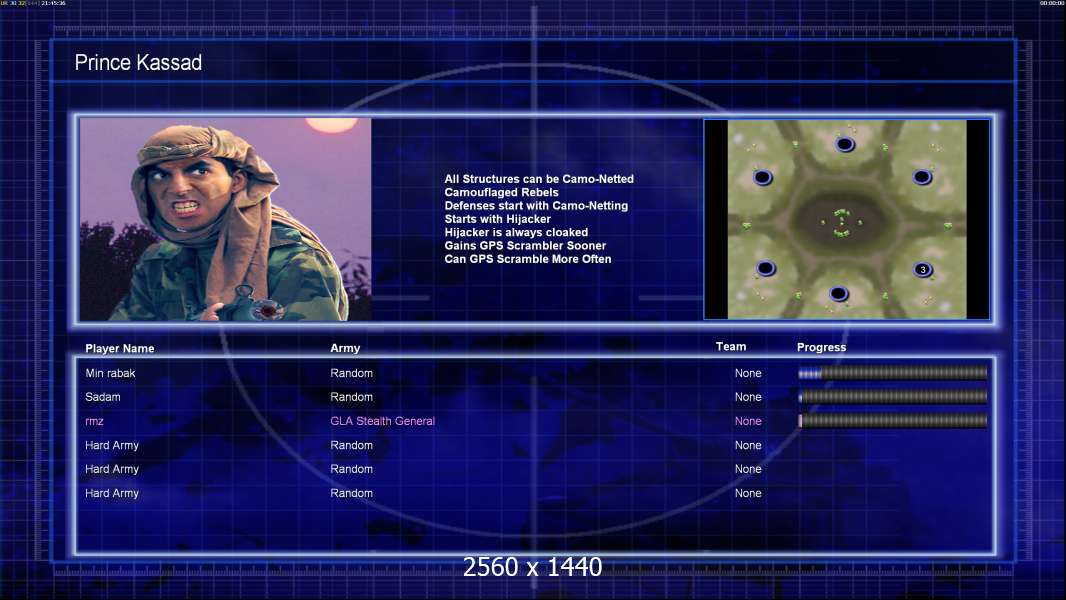
Task: Click "Hijacker is always cloaked" line
Action: [516, 232]
